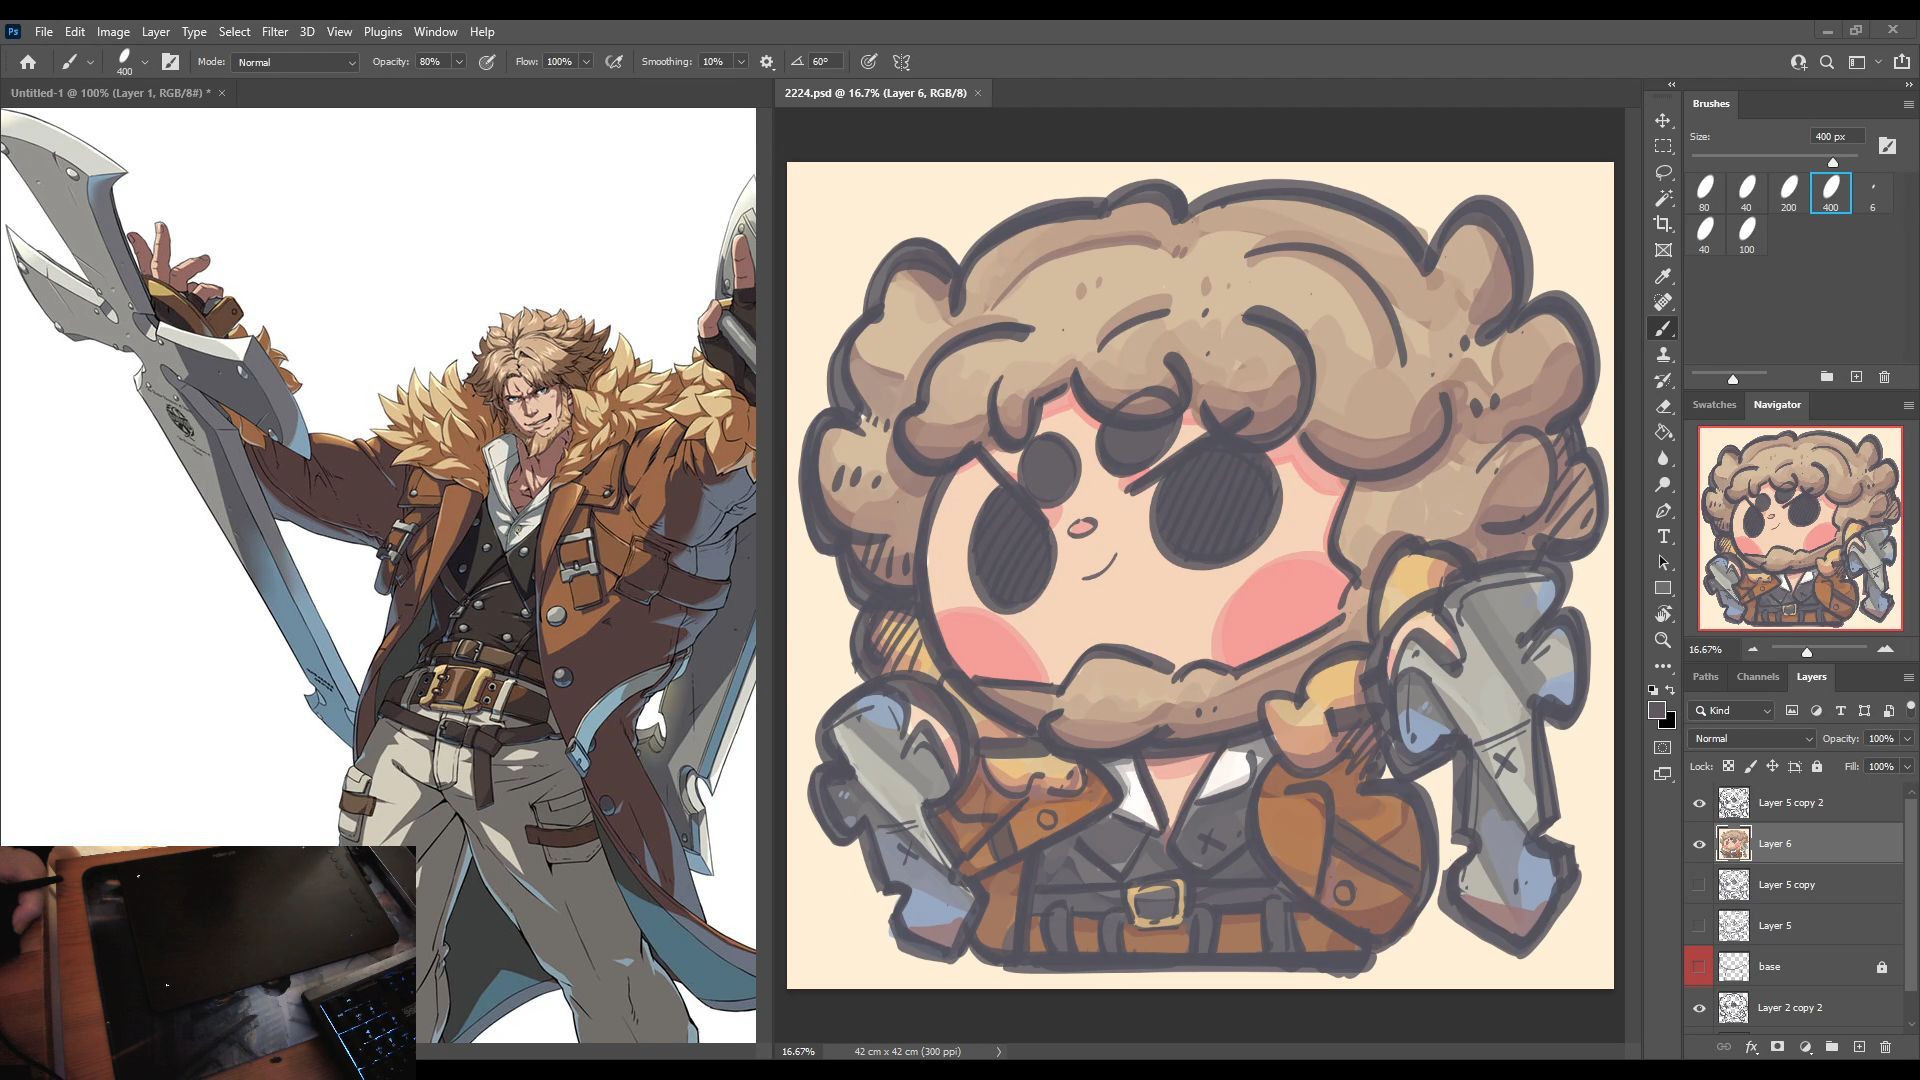Enable airbrush-style build-up
This screenshot has height=1080, width=1920.
point(614,62)
